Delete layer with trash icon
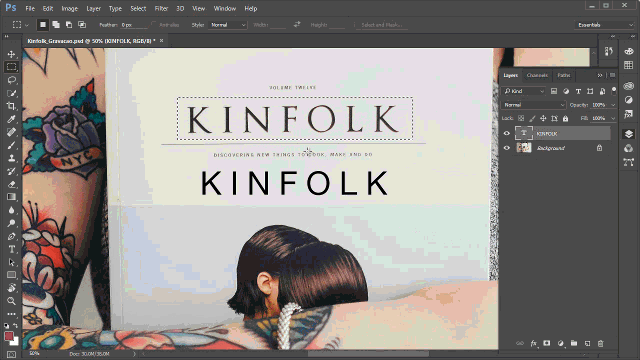Viewport: 640px width, 360px height. point(600,344)
